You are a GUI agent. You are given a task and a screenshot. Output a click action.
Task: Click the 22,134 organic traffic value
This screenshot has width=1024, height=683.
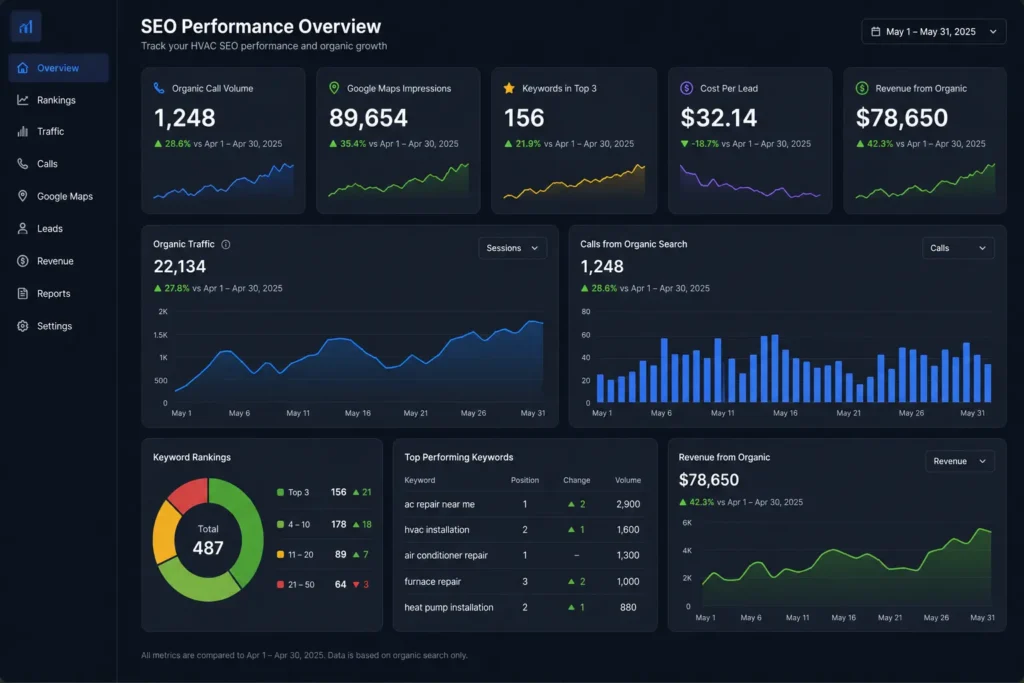180,266
